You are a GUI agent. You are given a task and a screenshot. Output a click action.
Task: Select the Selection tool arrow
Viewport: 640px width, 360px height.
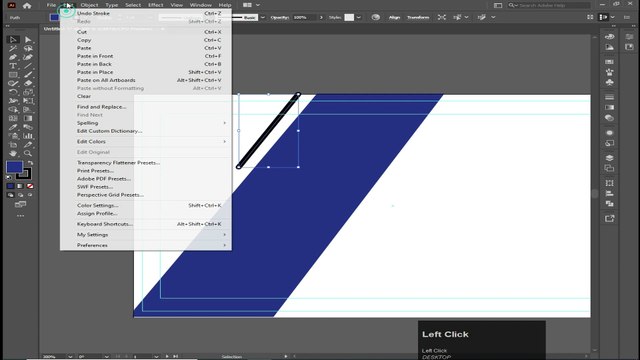[13, 40]
